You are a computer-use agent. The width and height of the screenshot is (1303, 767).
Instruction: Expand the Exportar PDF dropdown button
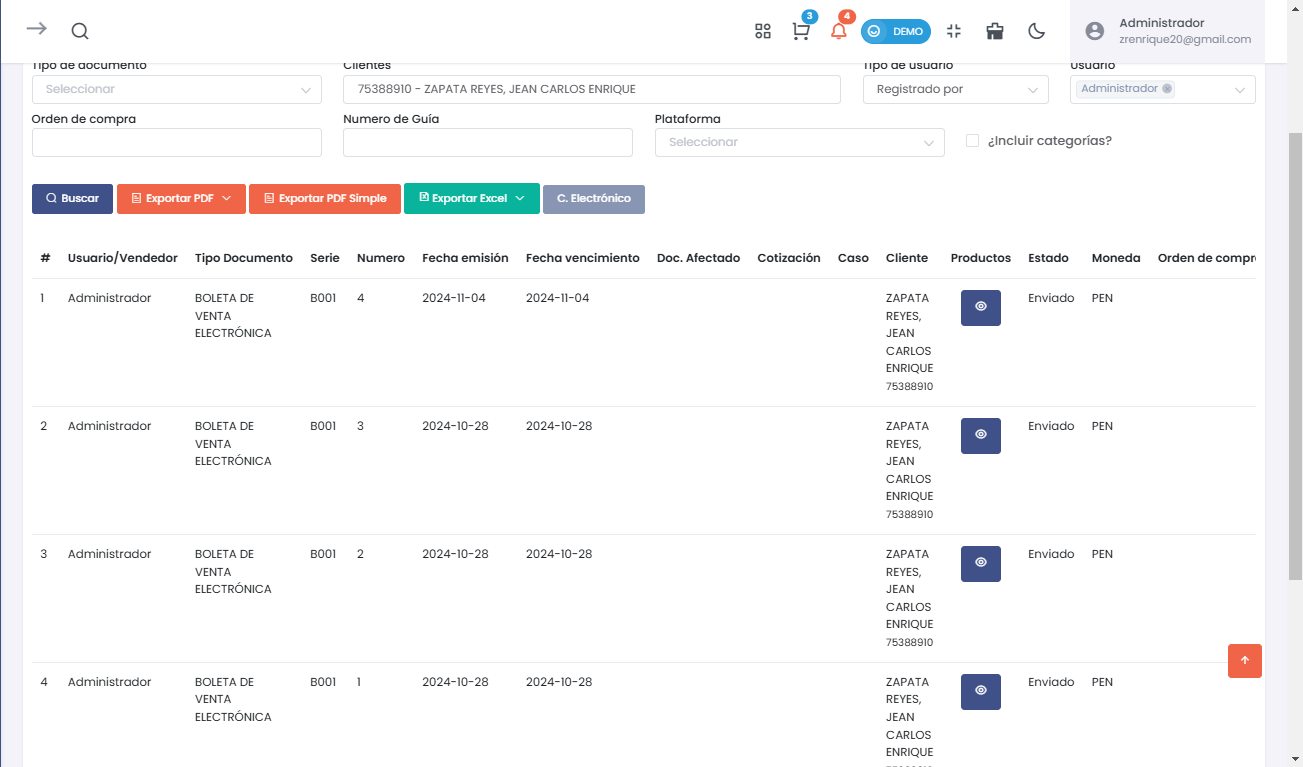pos(181,198)
